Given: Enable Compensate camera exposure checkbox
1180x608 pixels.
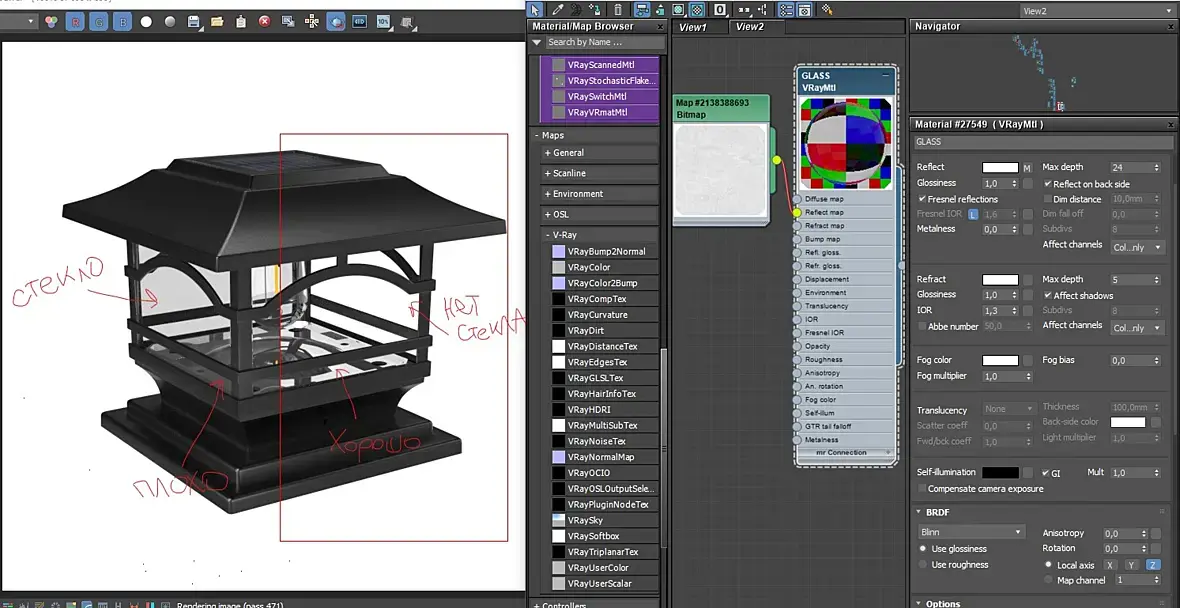Looking at the screenshot, I should 923,488.
